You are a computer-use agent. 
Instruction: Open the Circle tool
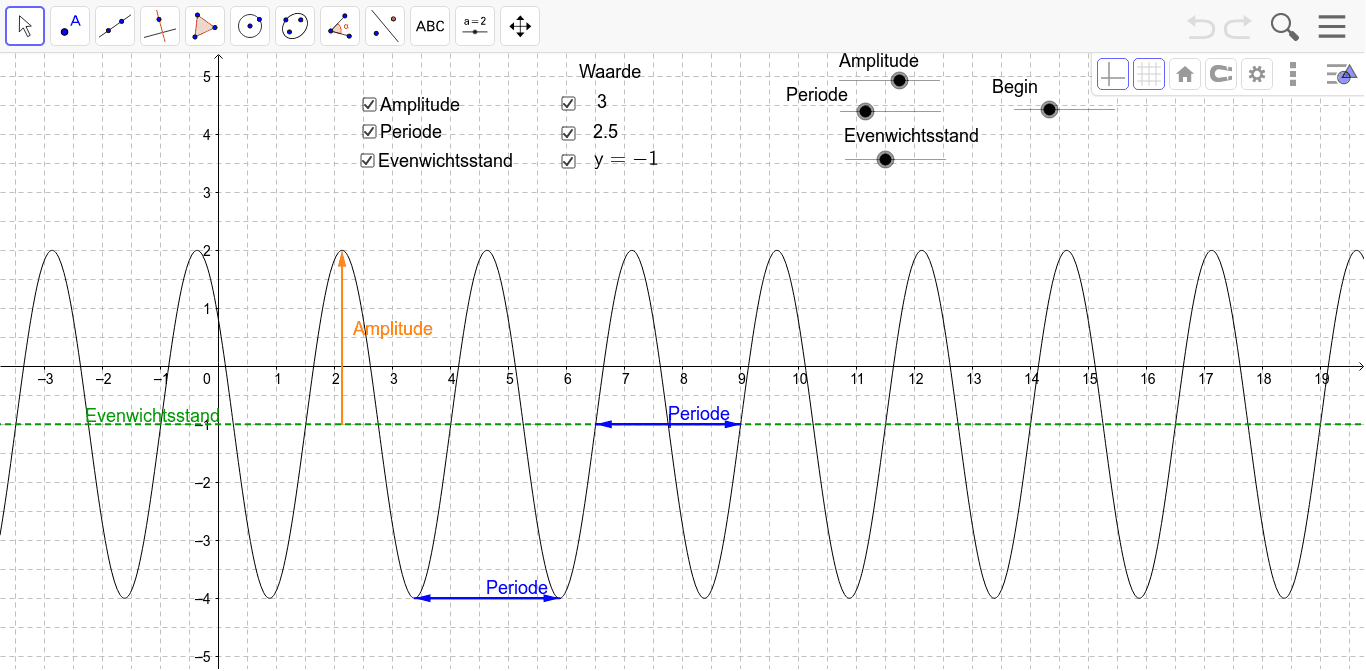(249, 26)
